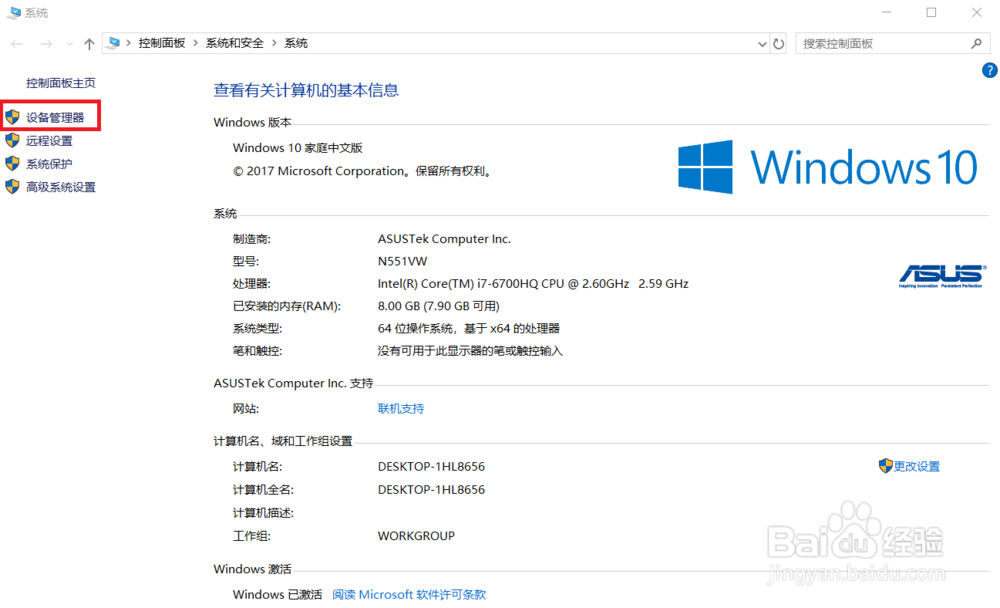The height and width of the screenshot is (608, 1000).
Task: Click 更改设置 change settings link
Action: click(916, 466)
